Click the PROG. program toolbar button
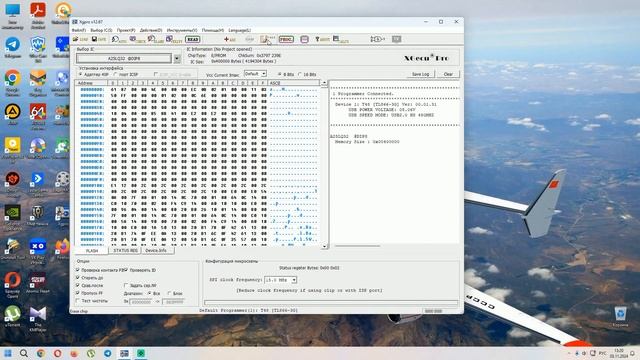Image resolution: width=640 pixels, height=360 pixels. point(286,39)
